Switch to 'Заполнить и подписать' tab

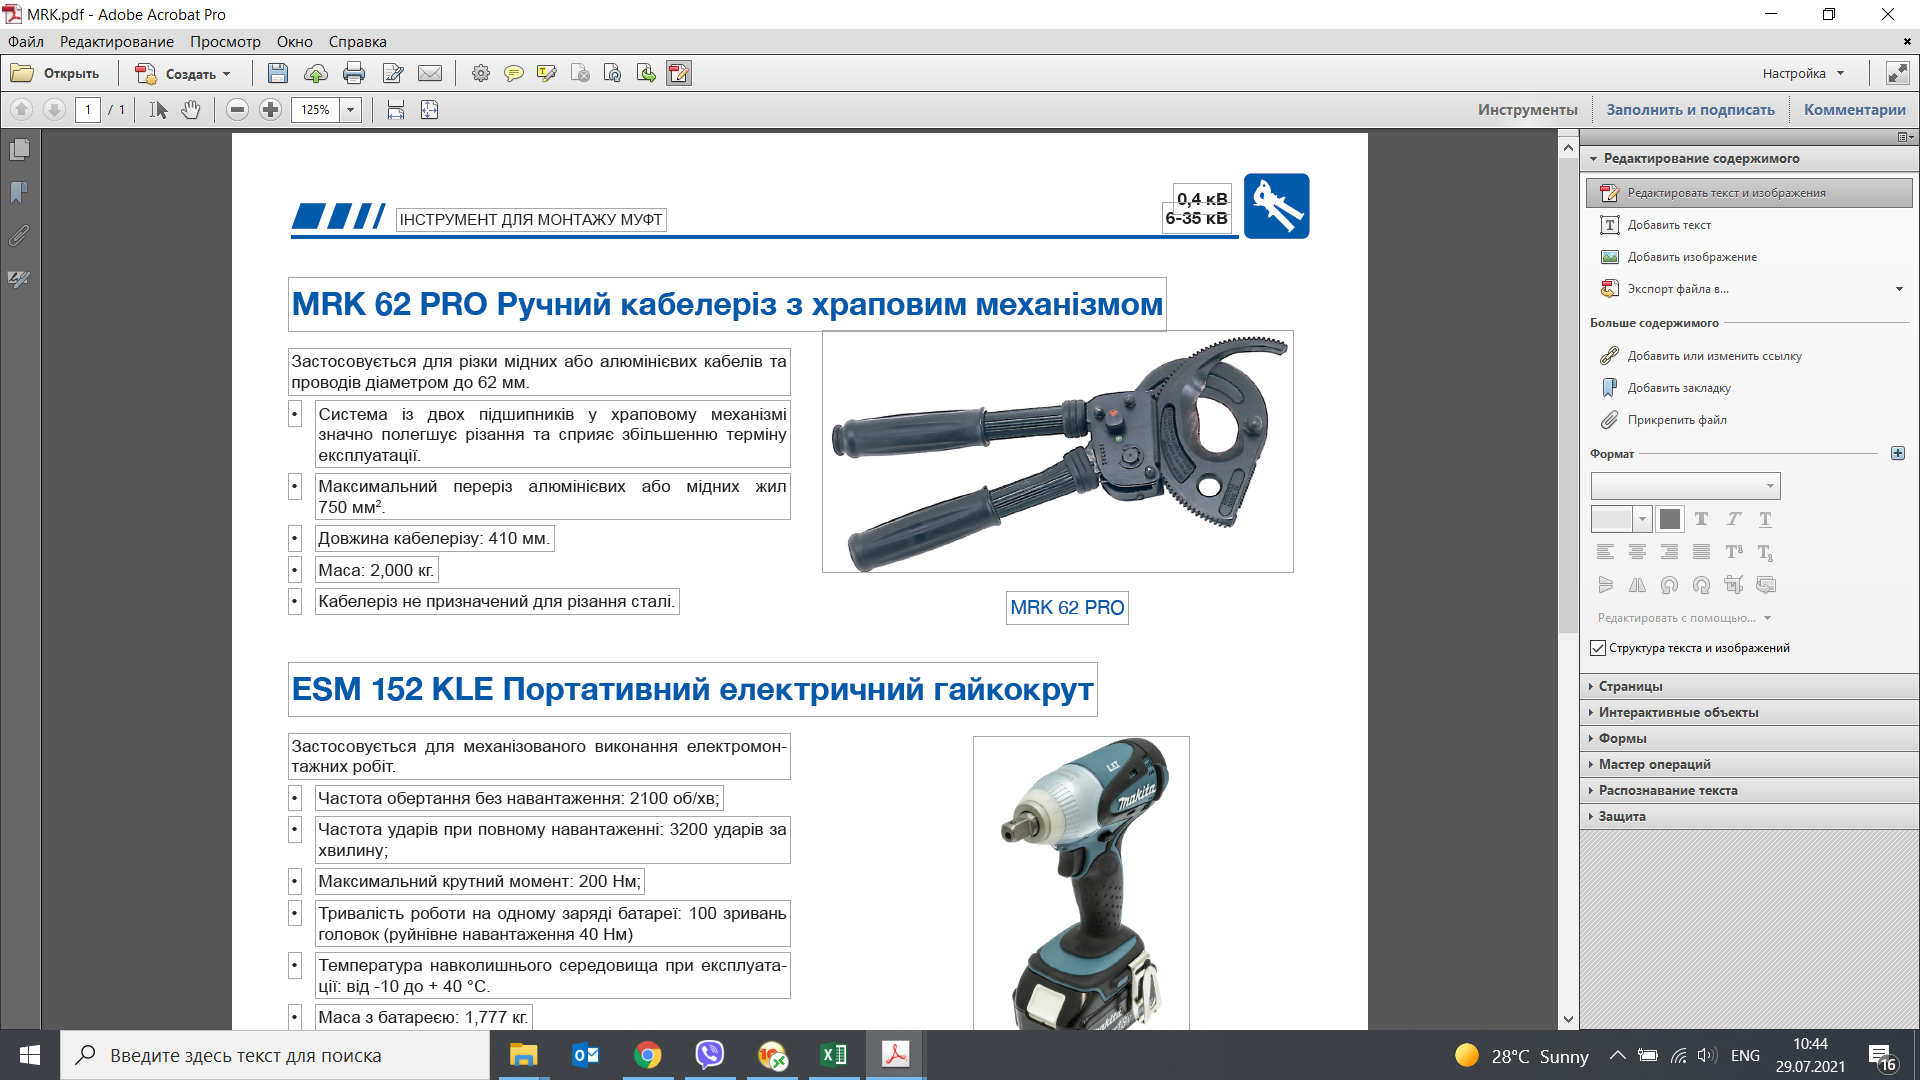[1690, 110]
